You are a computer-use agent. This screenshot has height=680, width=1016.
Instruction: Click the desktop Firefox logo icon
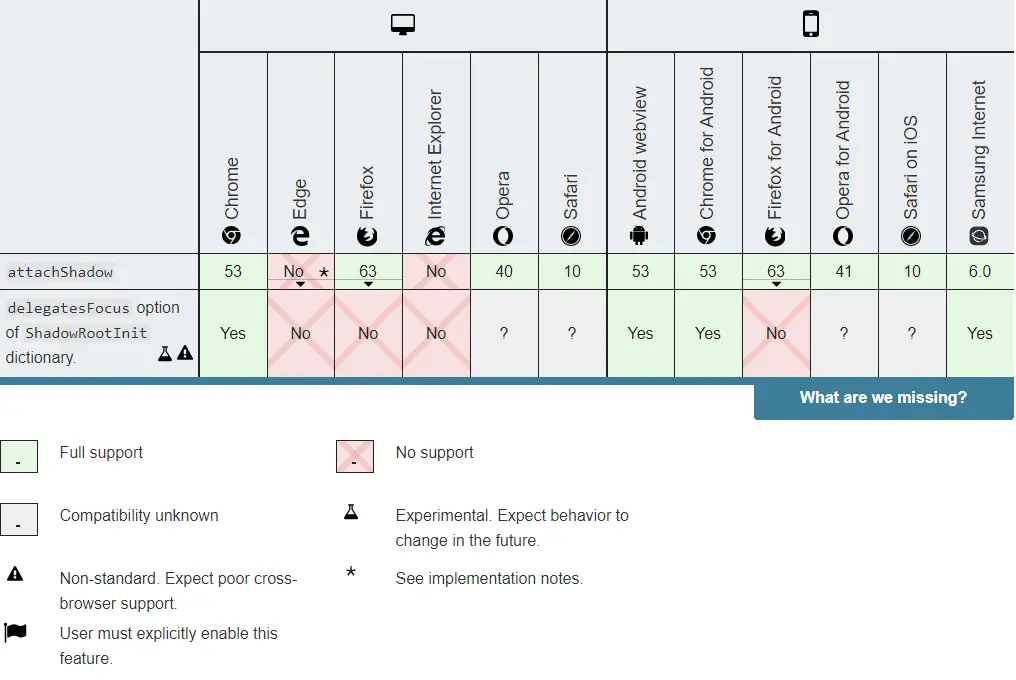click(368, 236)
